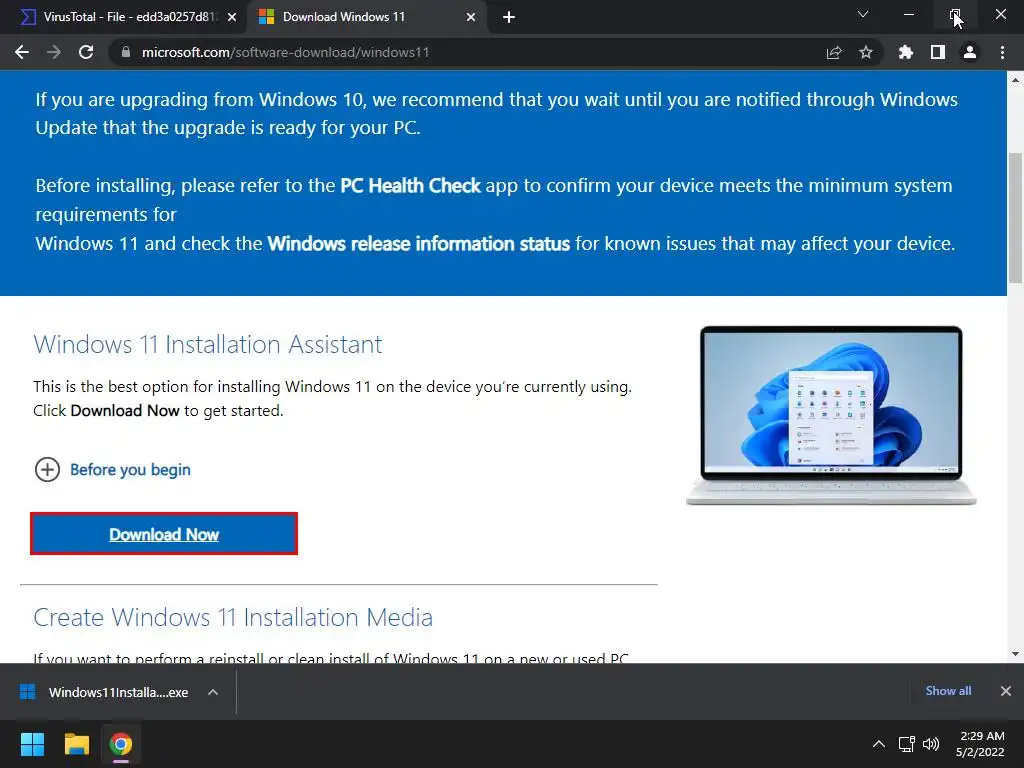Screen dimensions: 1024x768
Task: Close the Download Windows 11 tab
Action: tap(471, 17)
